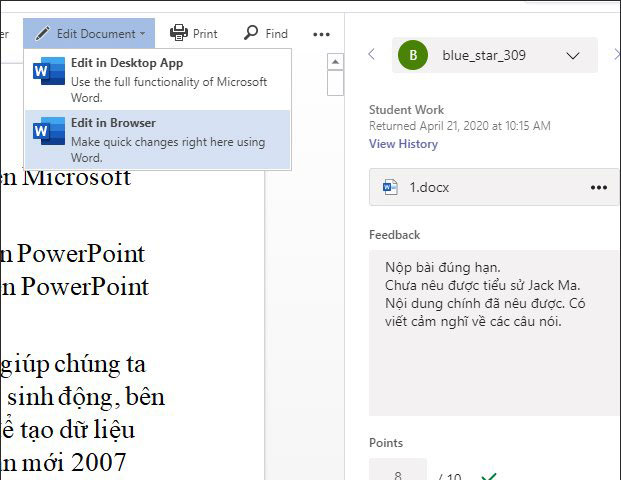Viewport: 621px width, 480px height.
Task: Click the Feedback label
Action: [x=394, y=235]
